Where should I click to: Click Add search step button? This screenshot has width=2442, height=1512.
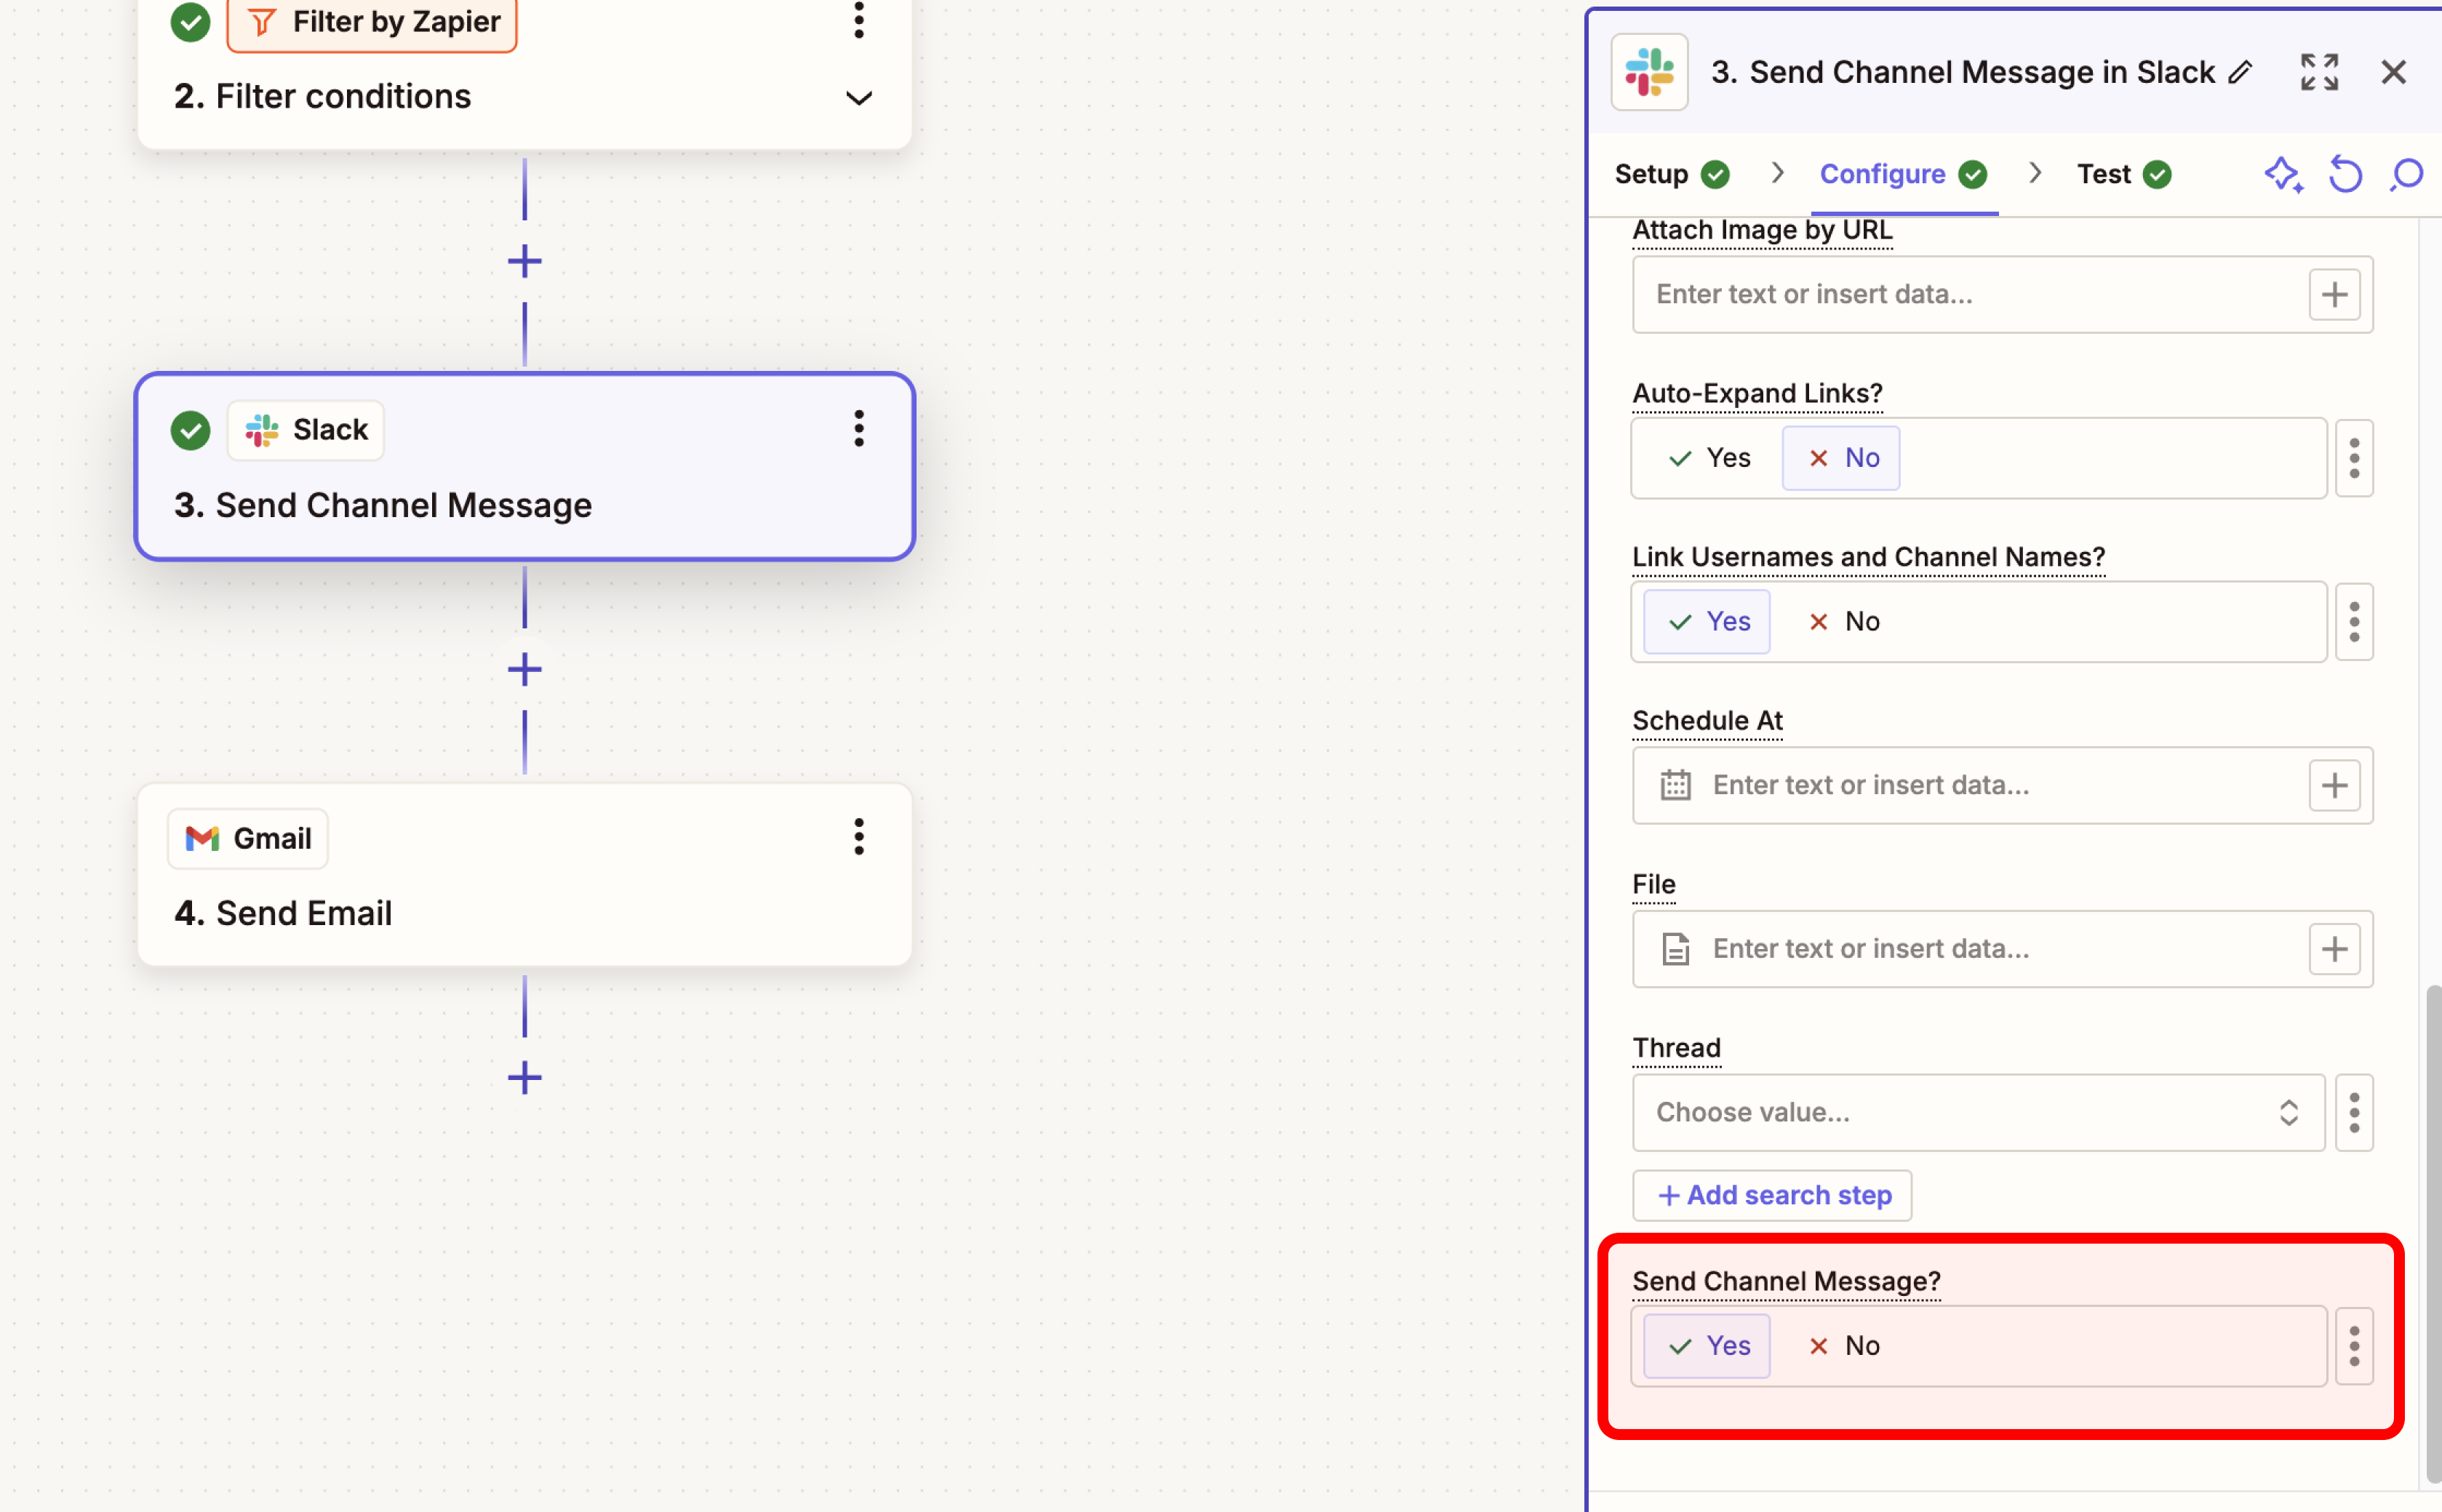[x=1772, y=1195]
